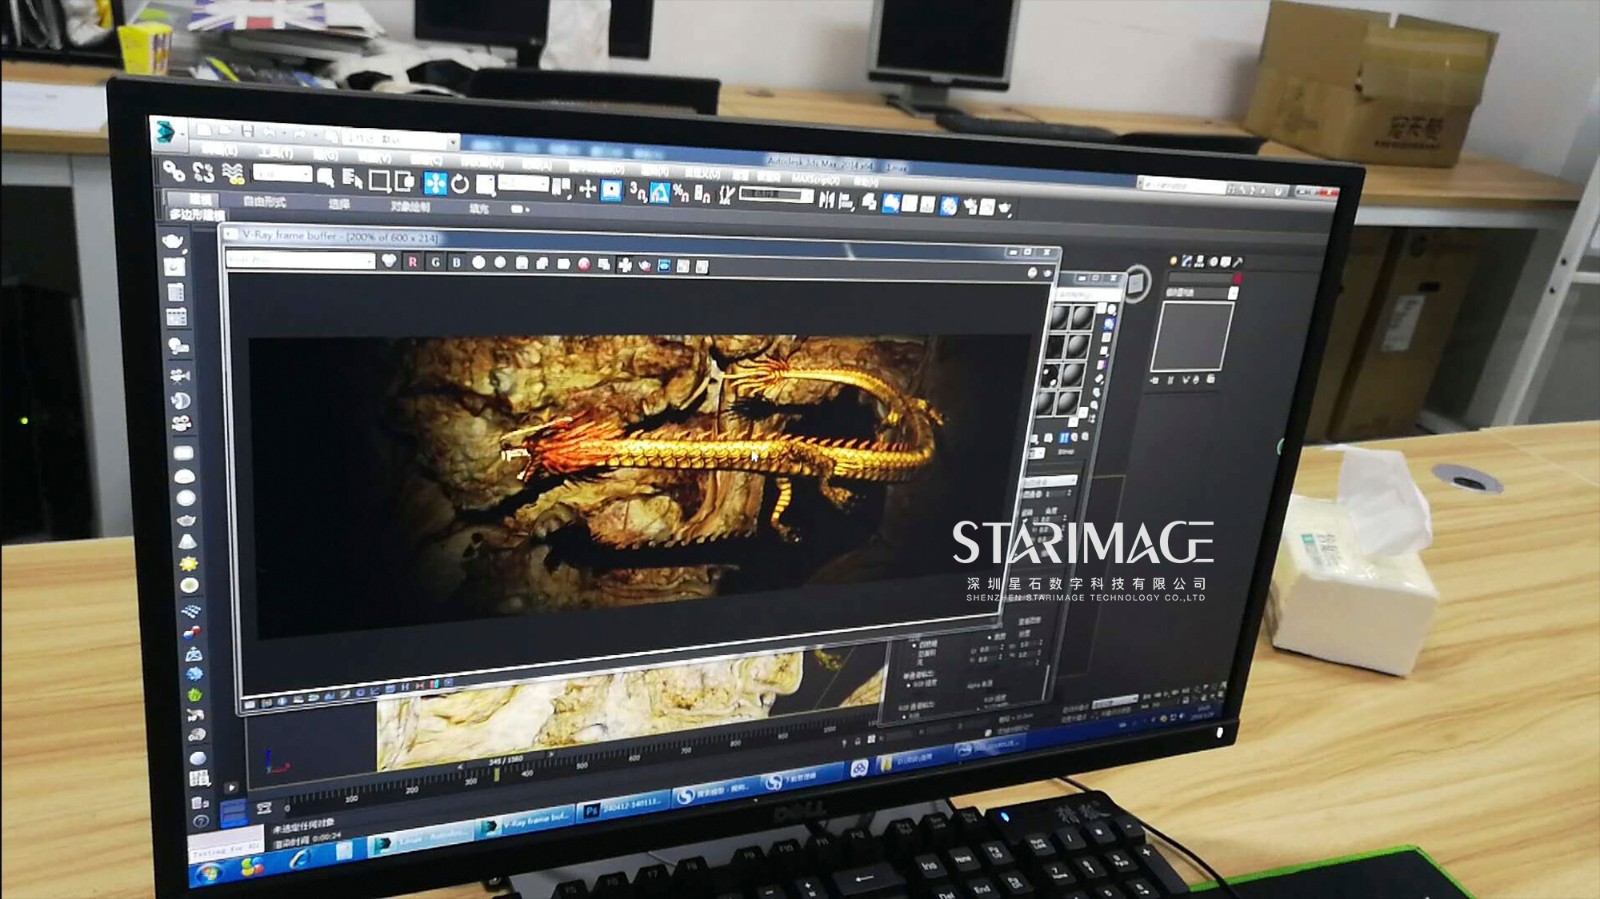Choose the Rectangular Selection Region tool
Image resolution: width=1600 pixels, height=899 pixels.
pyautogui.click(x=380, y=180)
